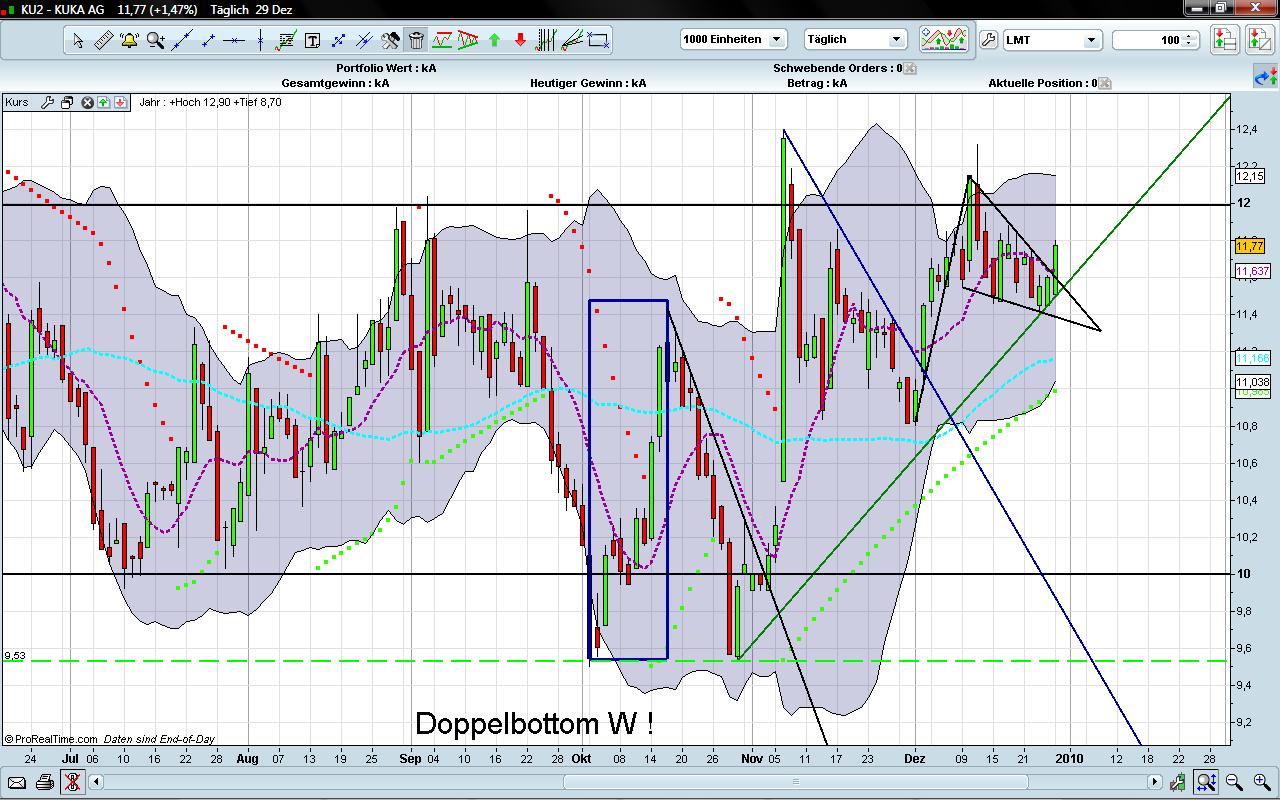
Task: Click the yellow 11,77 current price tag
Action: tap(1251, 246)
